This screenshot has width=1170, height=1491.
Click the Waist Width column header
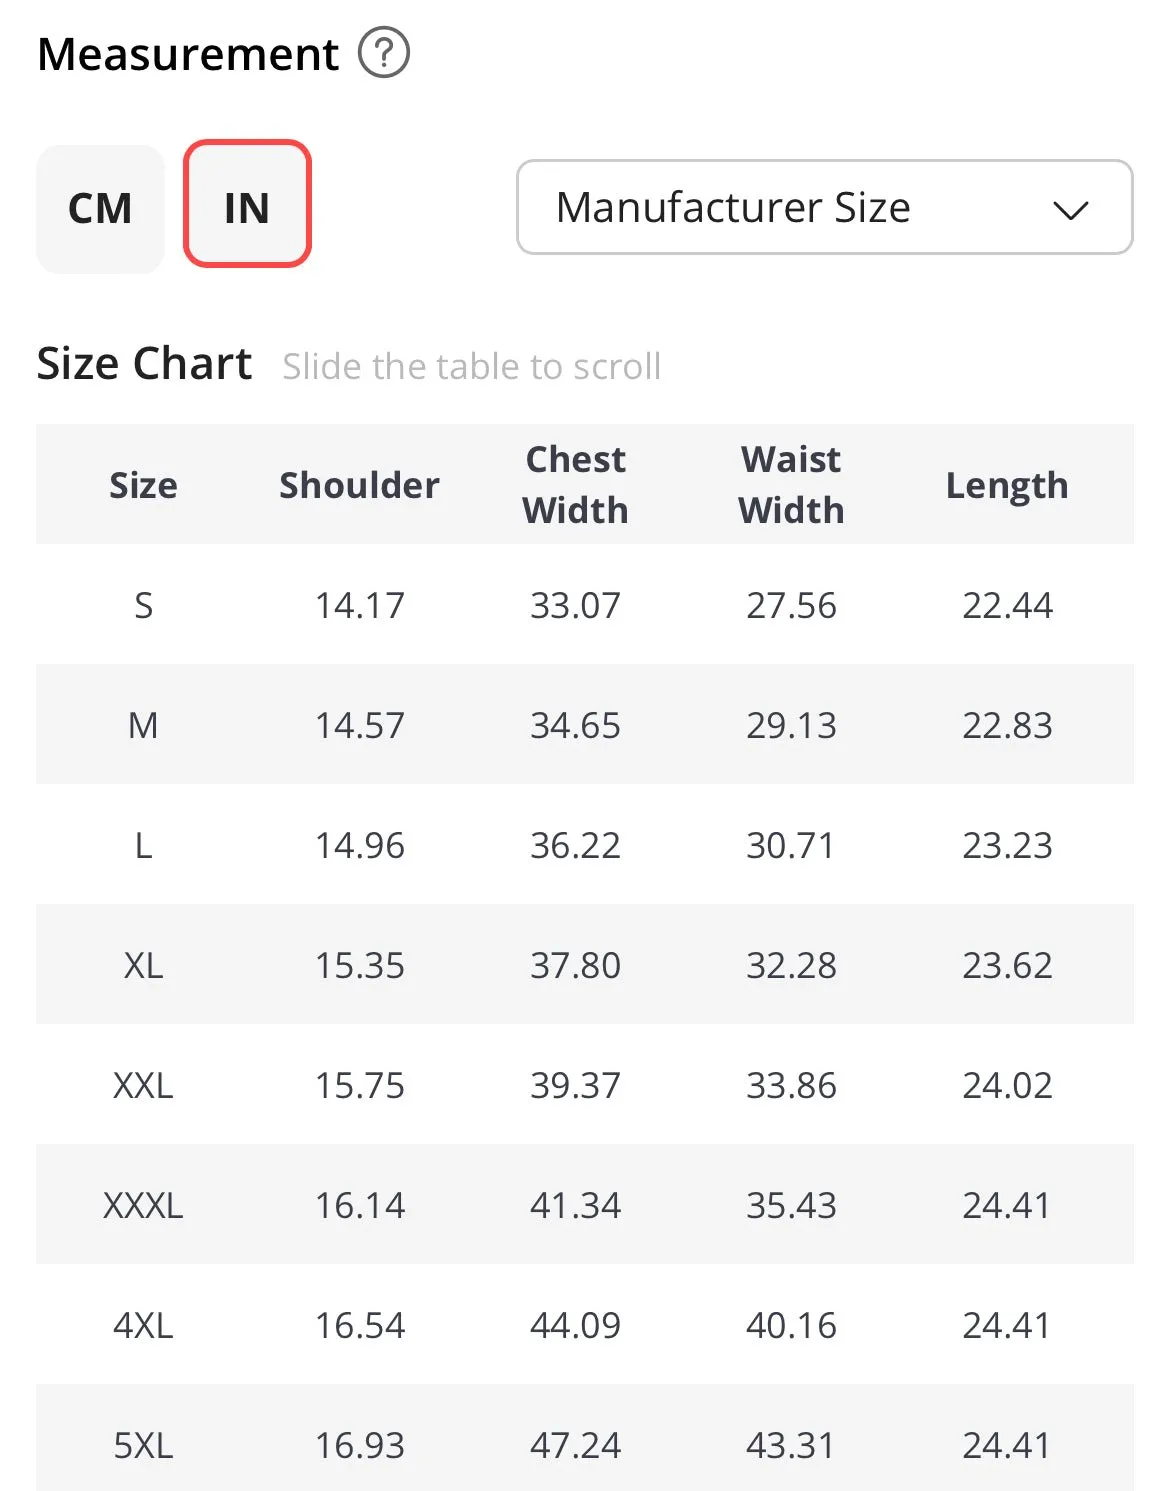click(x=791, y=484)
